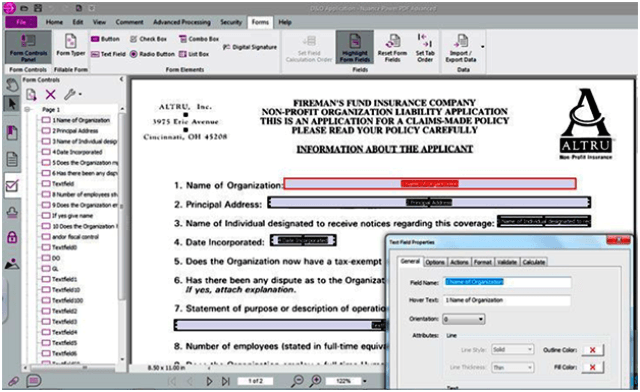The height and width of the screenshot is (392, 640).
Task: Select 'andor fiscal control' tree item
Action: (x=70, y=237)
